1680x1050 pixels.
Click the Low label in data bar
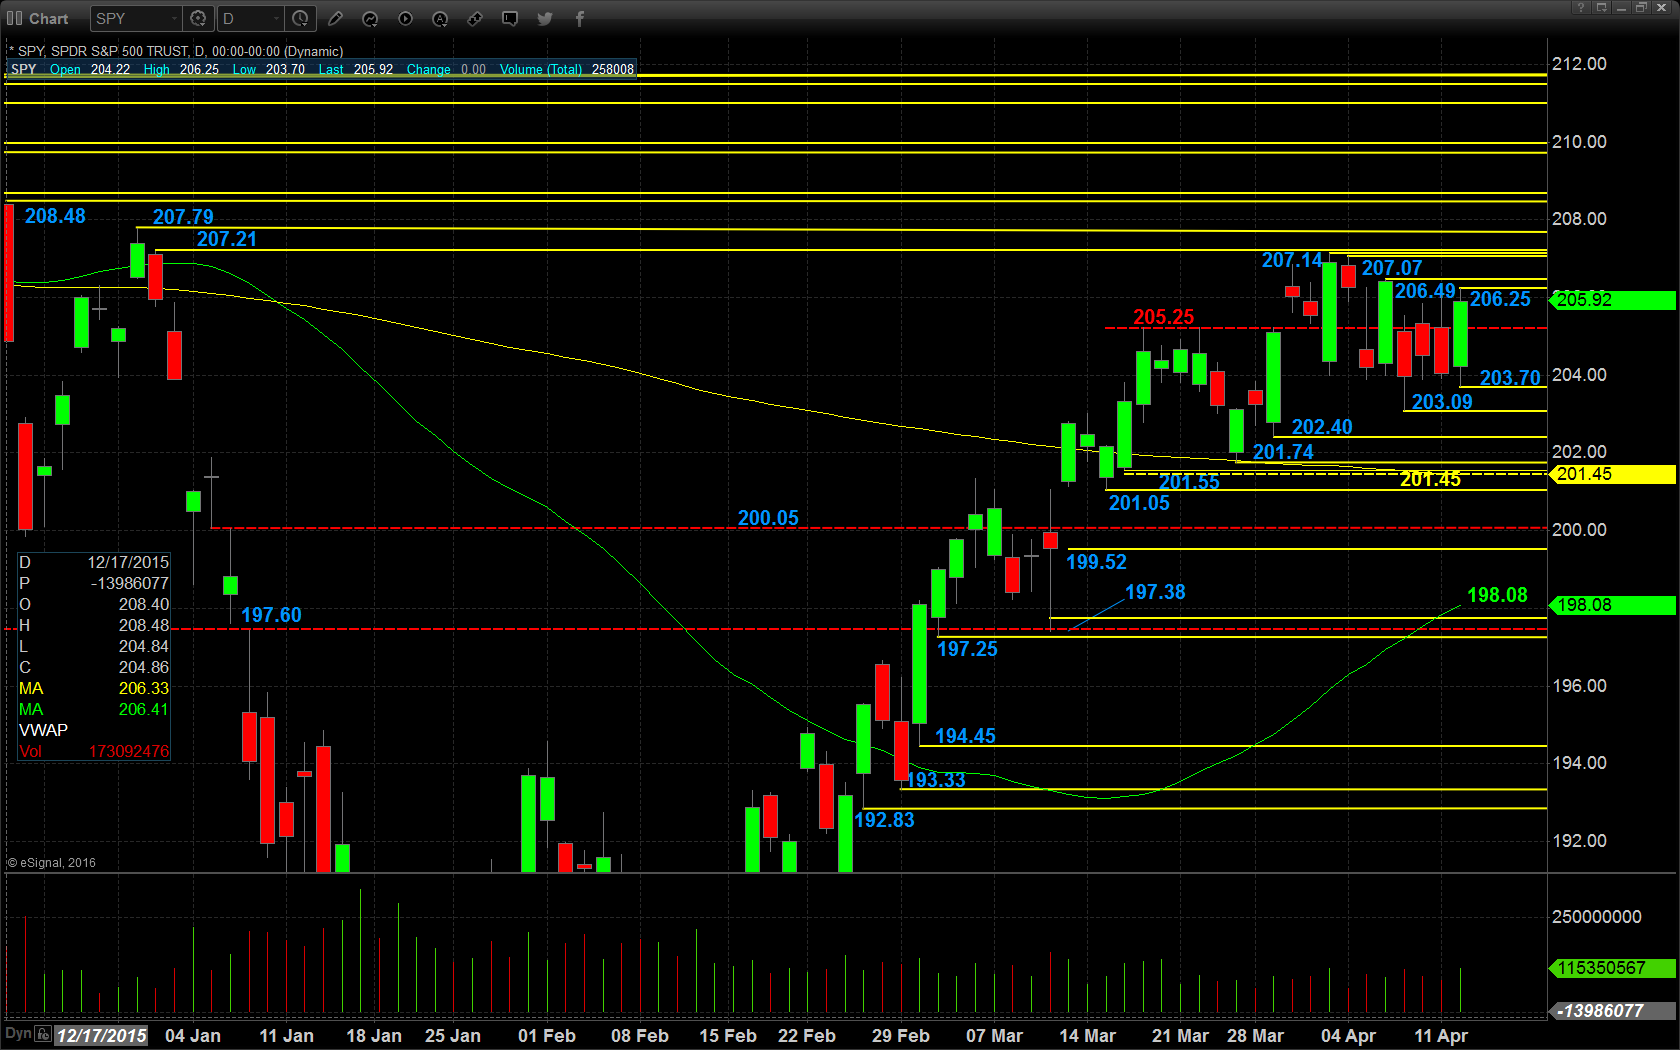point(244,69)
